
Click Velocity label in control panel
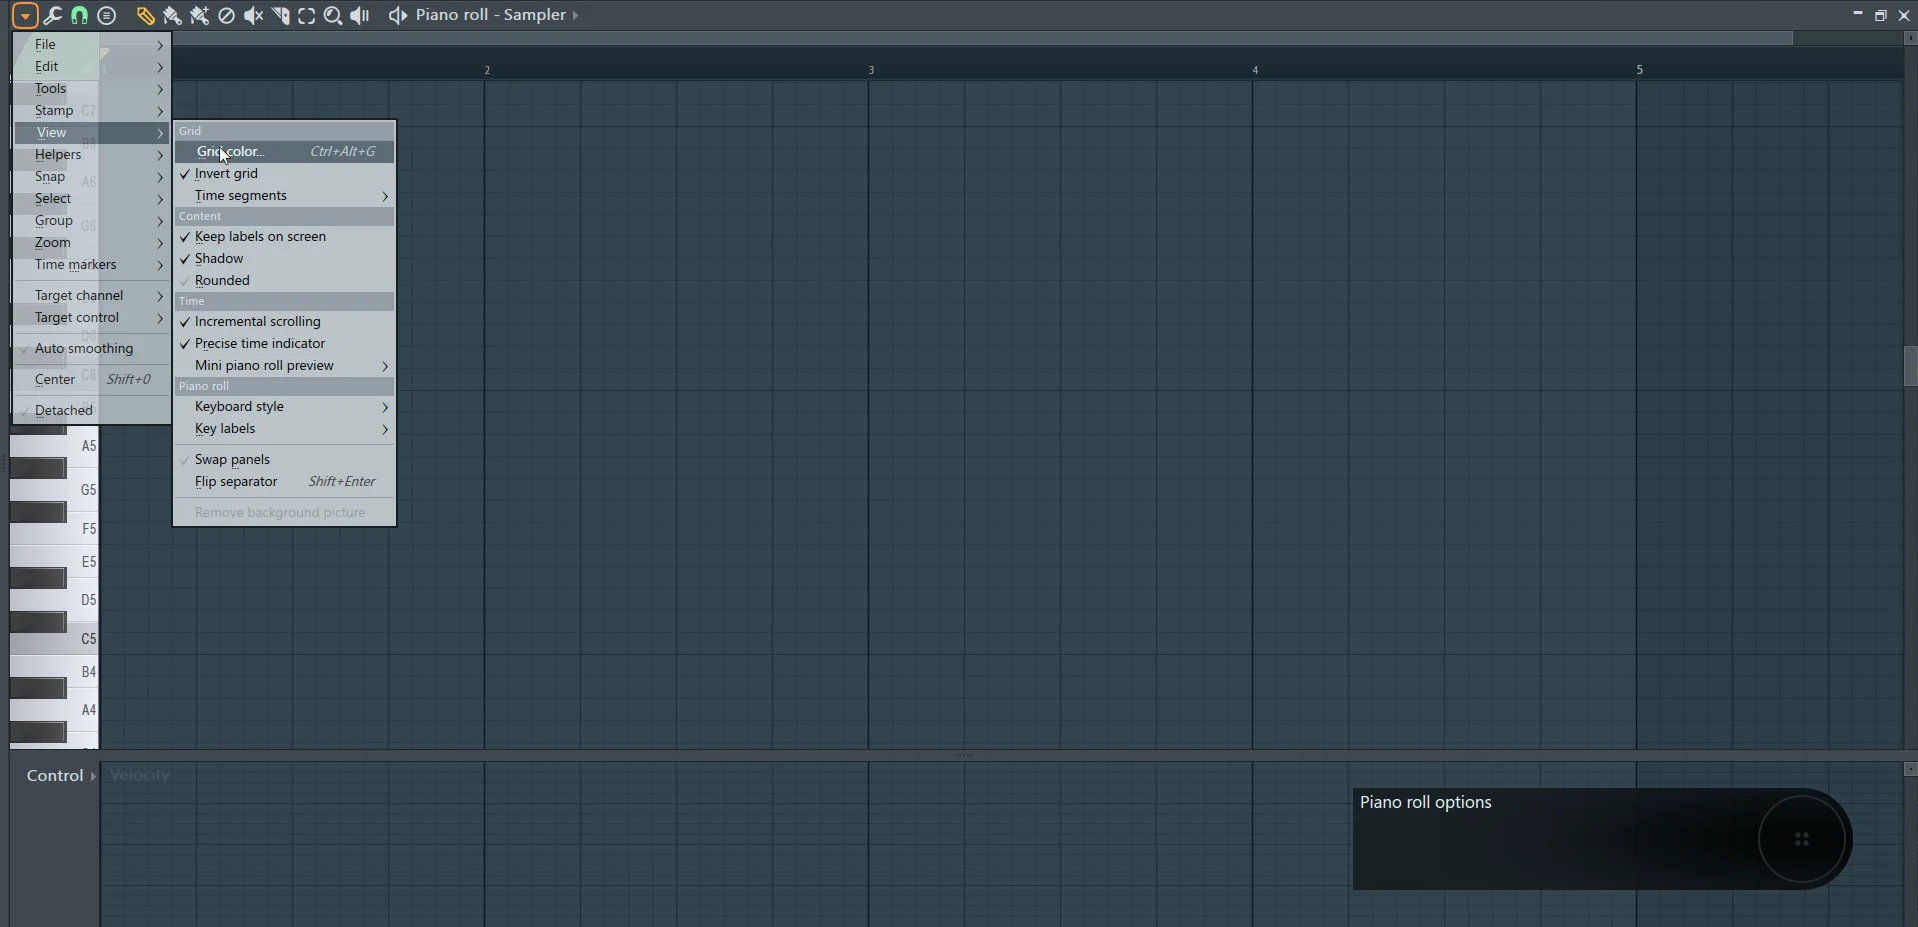140,776
